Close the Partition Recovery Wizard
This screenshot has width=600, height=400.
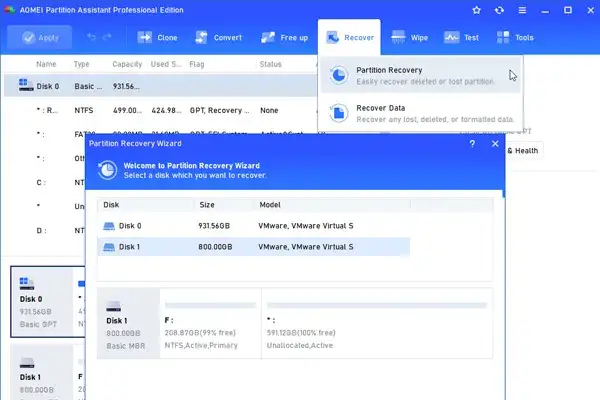[x=495, y=144]
